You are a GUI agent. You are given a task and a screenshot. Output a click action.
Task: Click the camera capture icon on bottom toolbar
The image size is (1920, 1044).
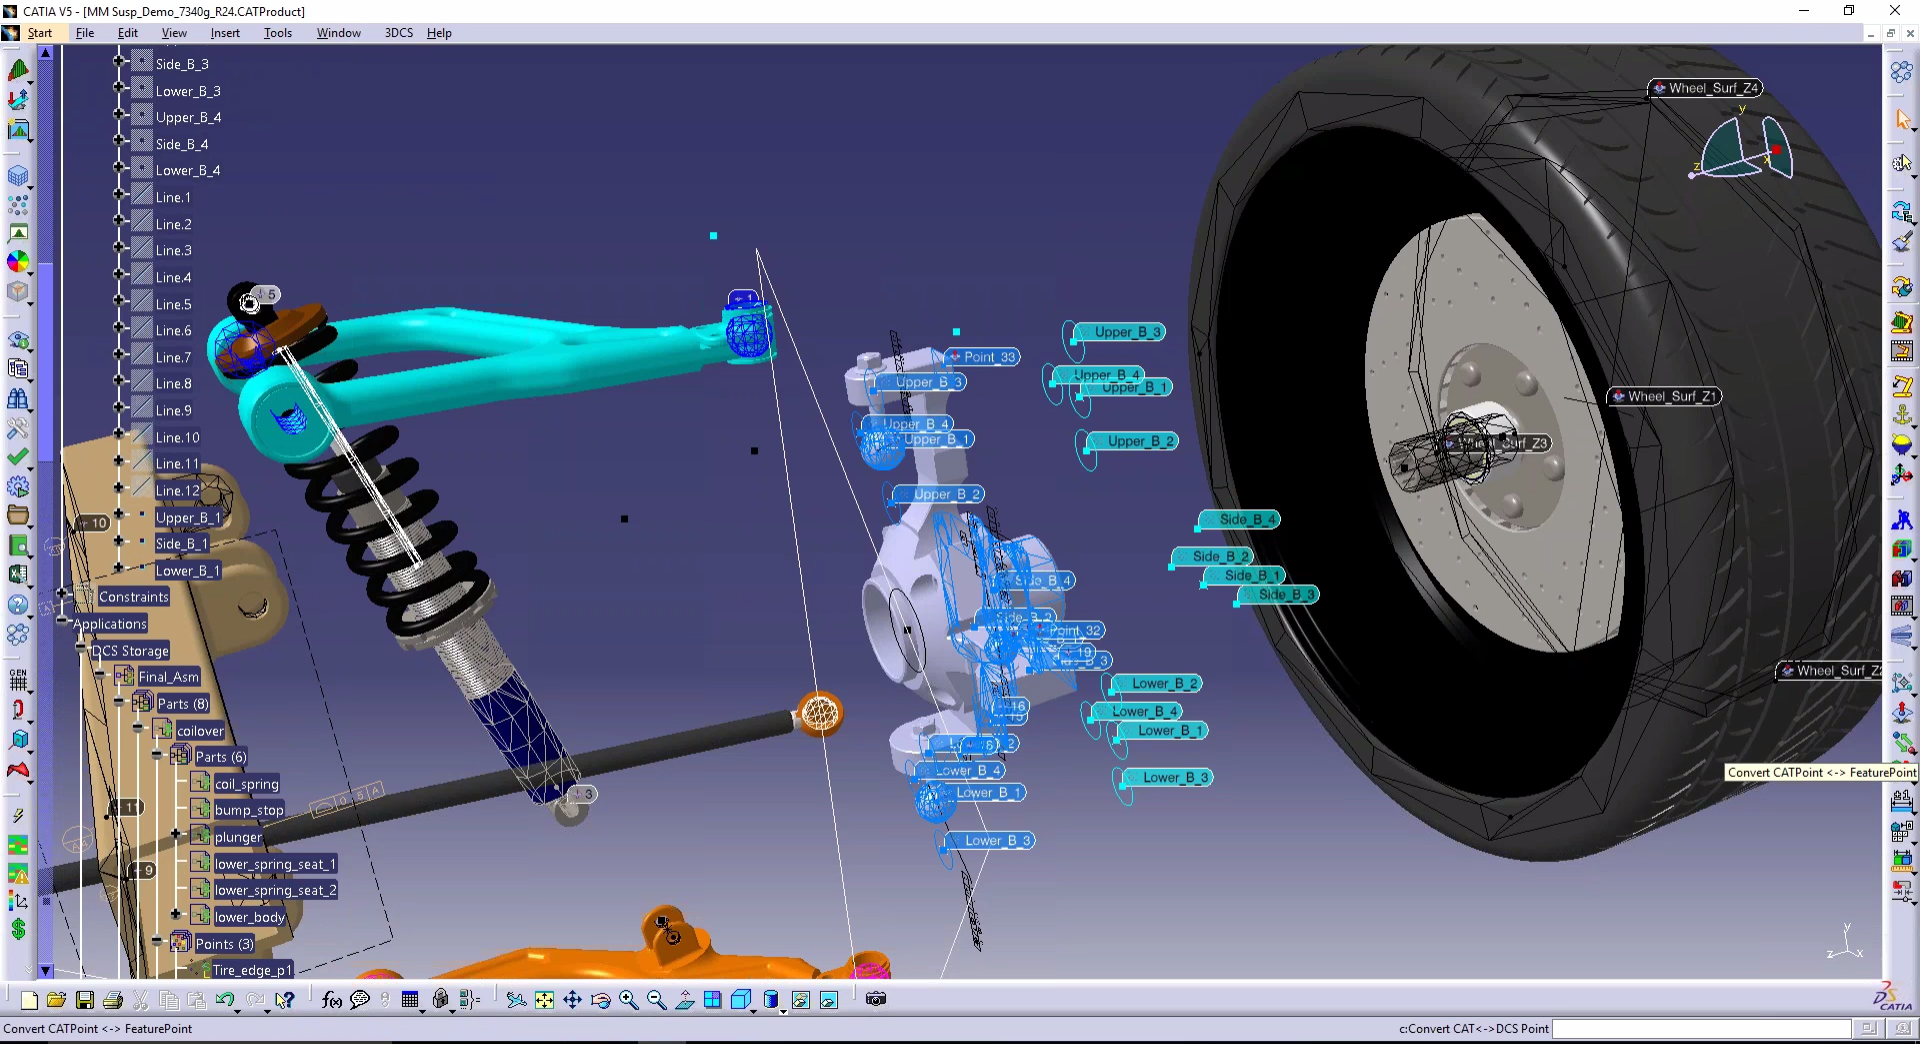coord(877,999)
